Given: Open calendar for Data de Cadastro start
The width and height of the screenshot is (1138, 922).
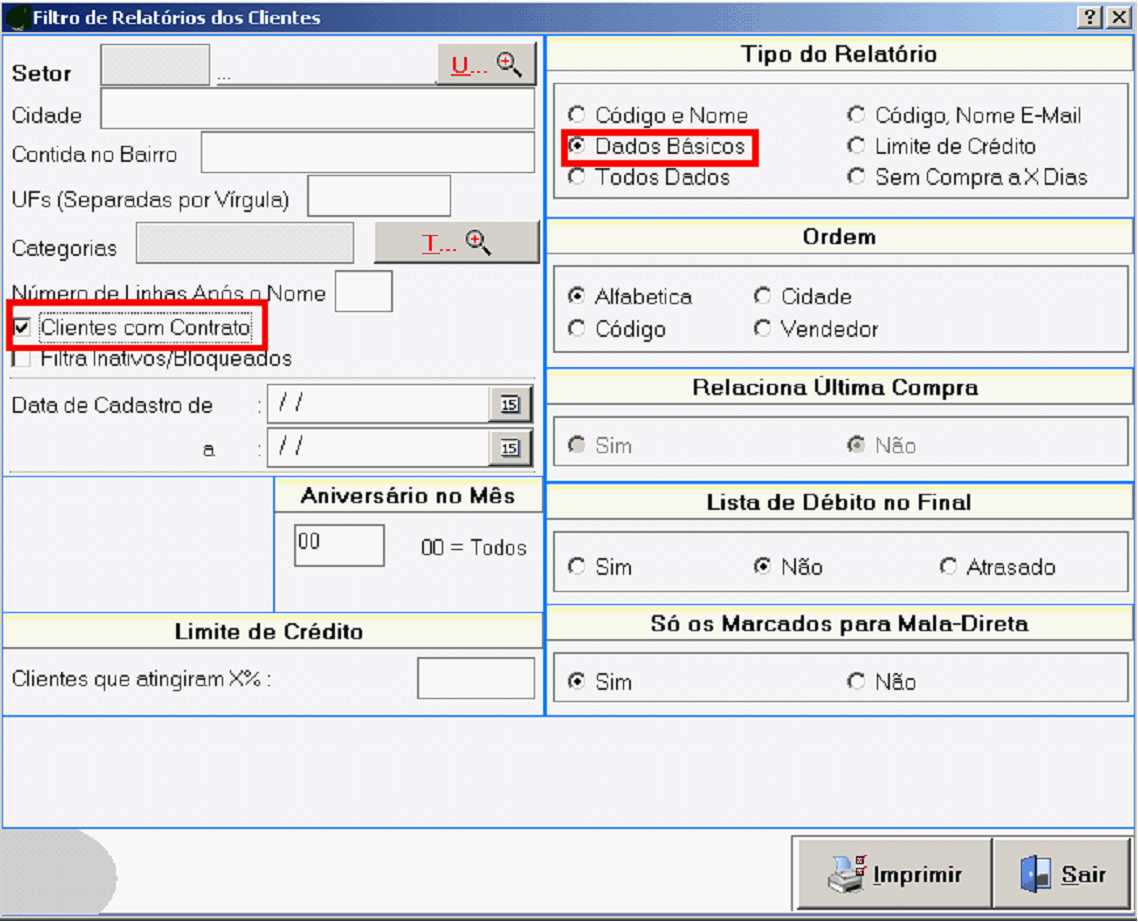Looking at the screenshot, I should point(510,405).
